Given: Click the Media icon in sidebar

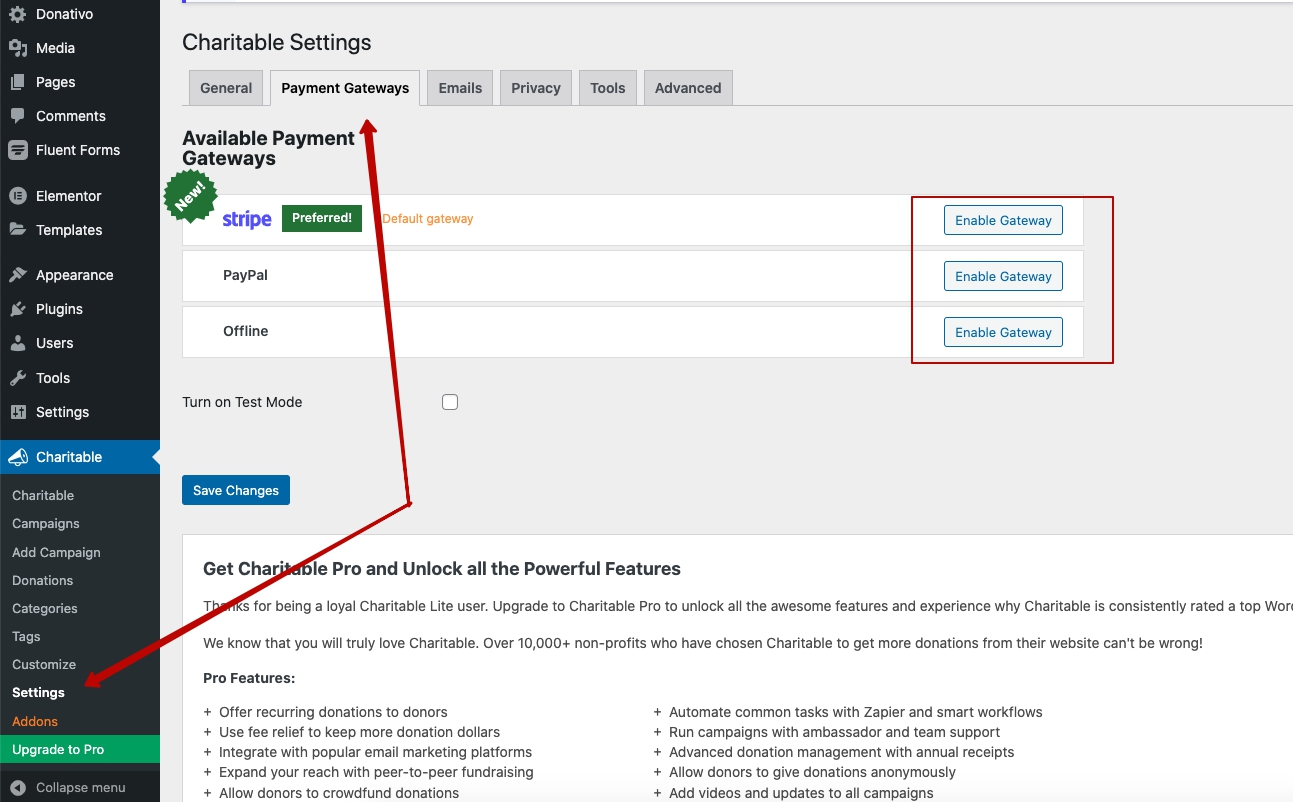Looking at the screenshot, I should tap(17, 48).
